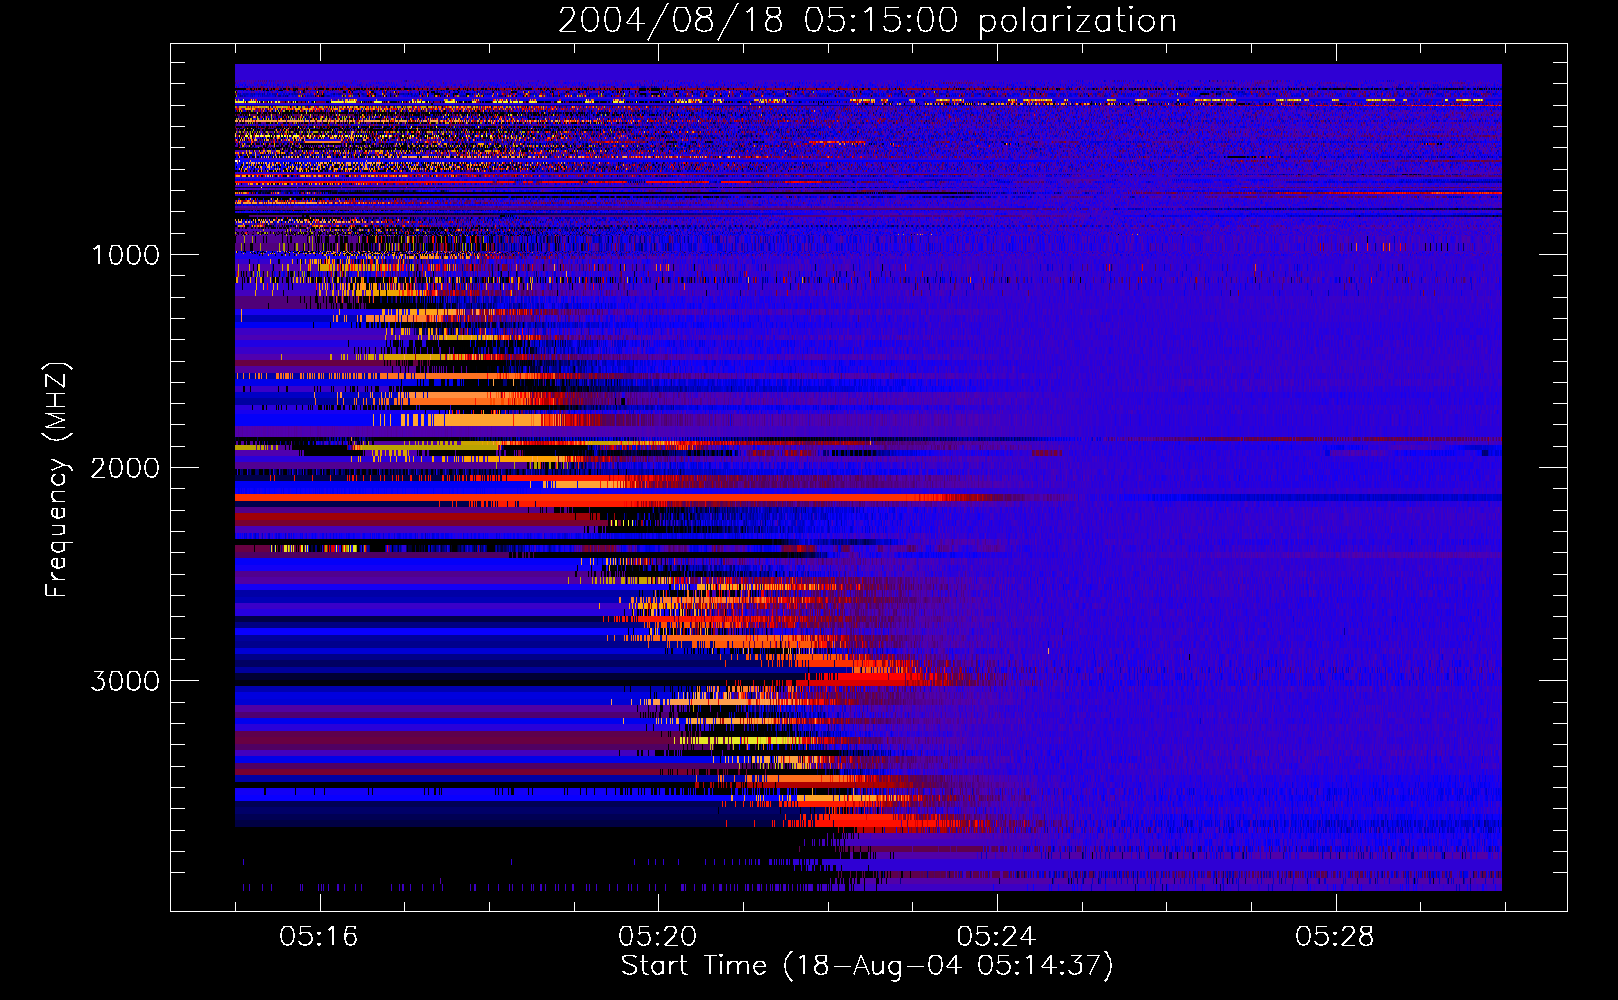Click the 05:28 time tick label

pos(1335,937)
